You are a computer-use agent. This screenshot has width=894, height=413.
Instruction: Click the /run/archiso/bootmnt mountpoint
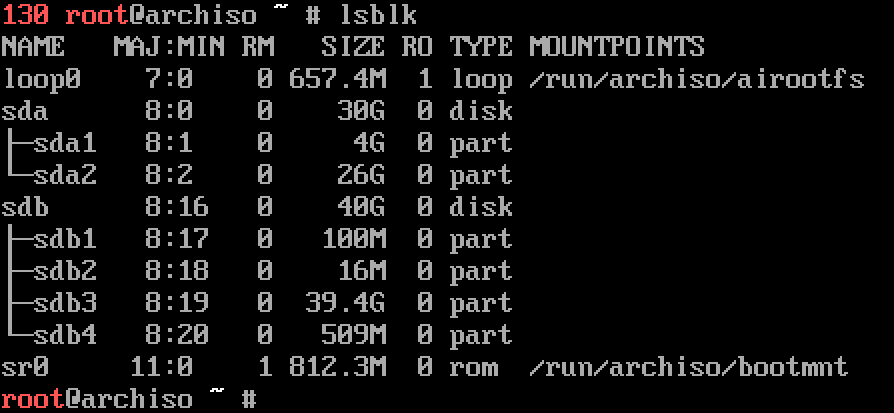click(689, 368)
